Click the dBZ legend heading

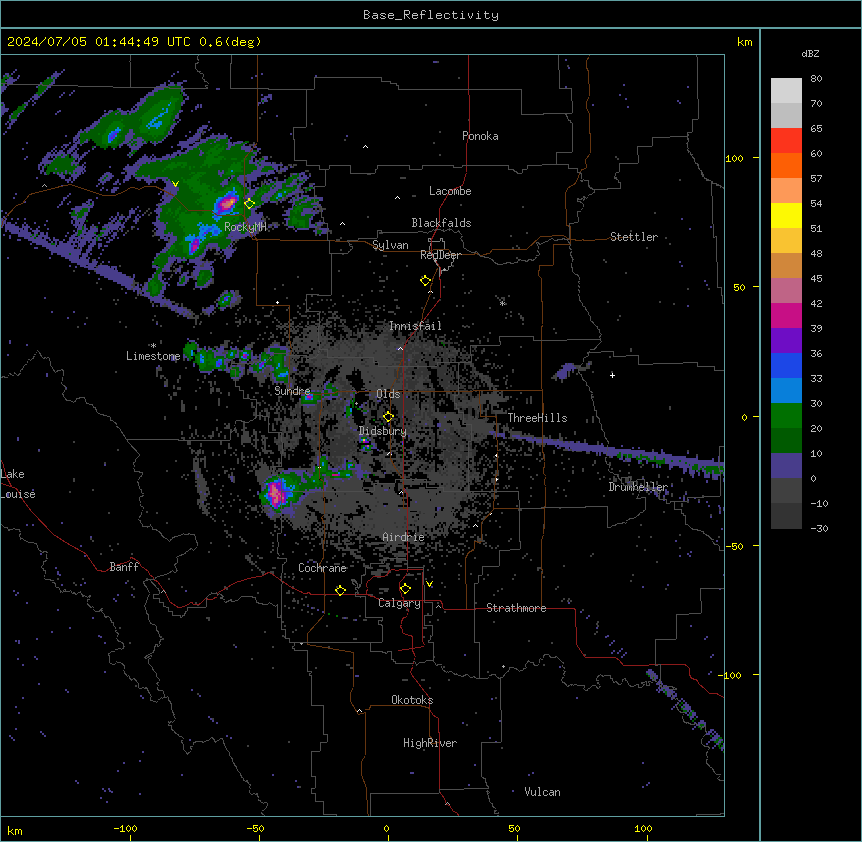click(x=810, y=54)
